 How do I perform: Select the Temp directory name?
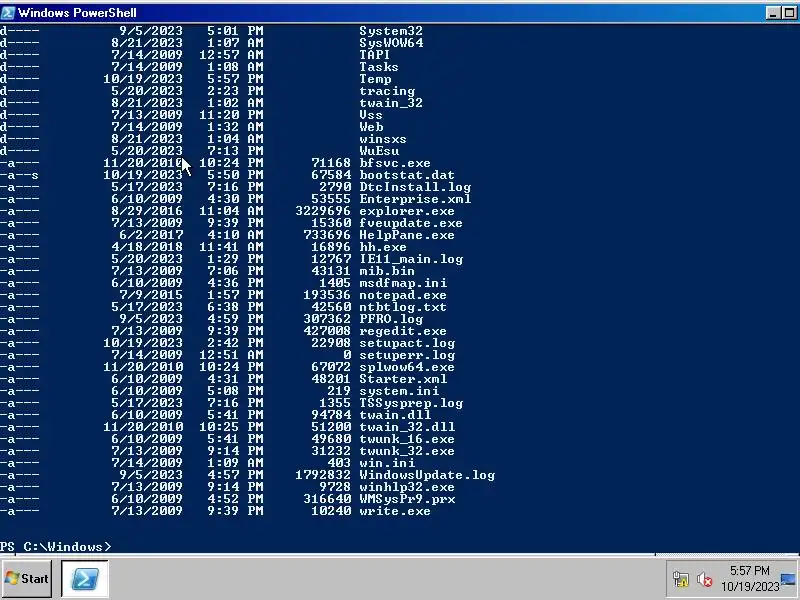(x=375, y=79)
